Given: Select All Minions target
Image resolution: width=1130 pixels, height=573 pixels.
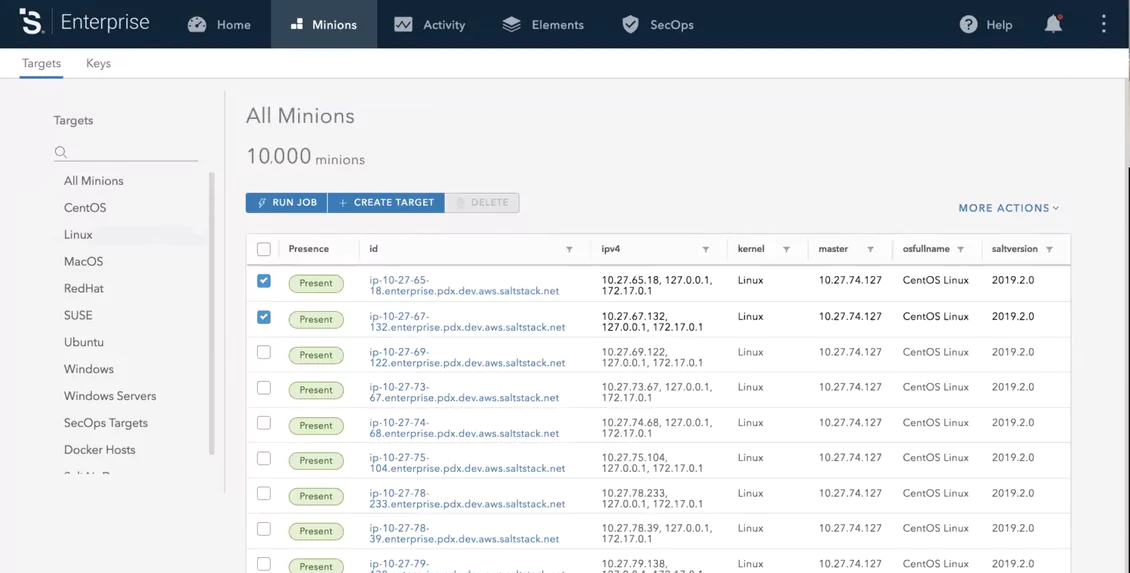Looking at the screenshot, I should [x=94, y=181].
